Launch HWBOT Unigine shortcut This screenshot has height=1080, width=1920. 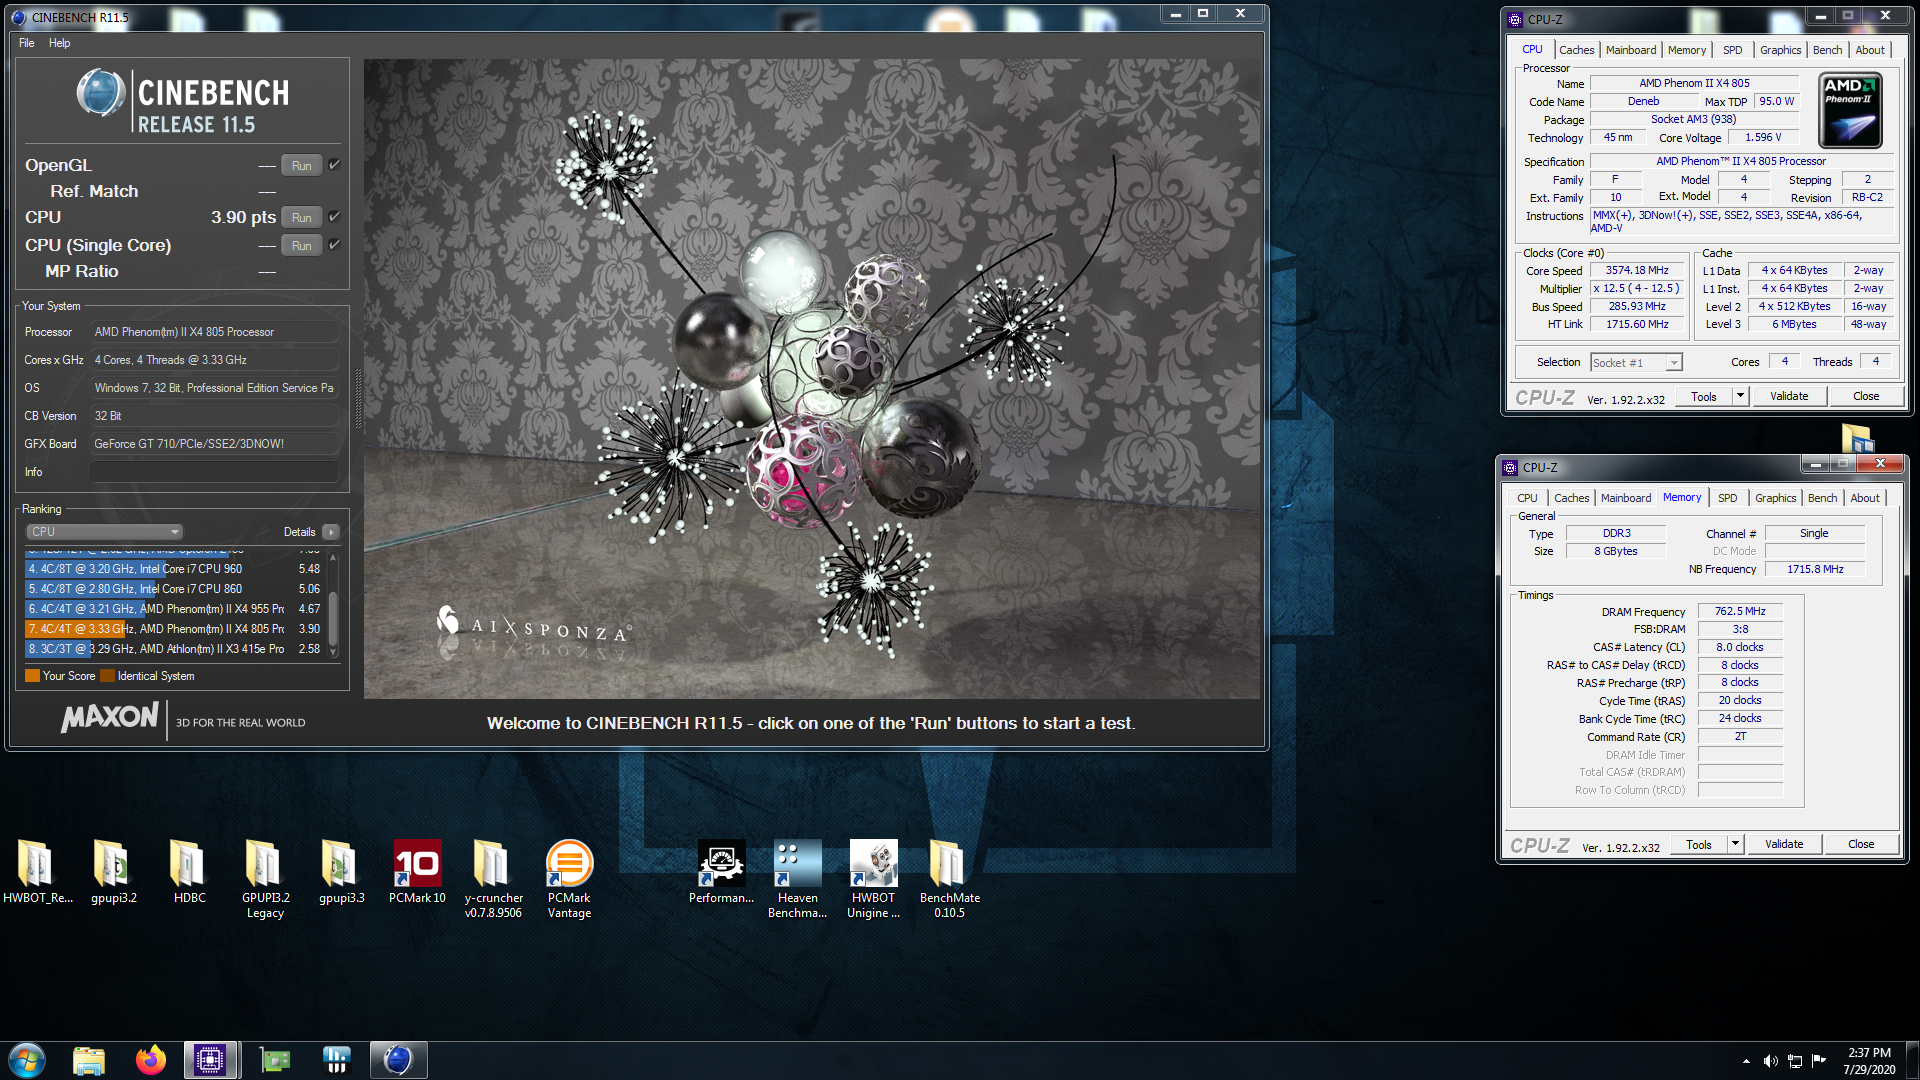pyautogui.click(x=873, y=879)
